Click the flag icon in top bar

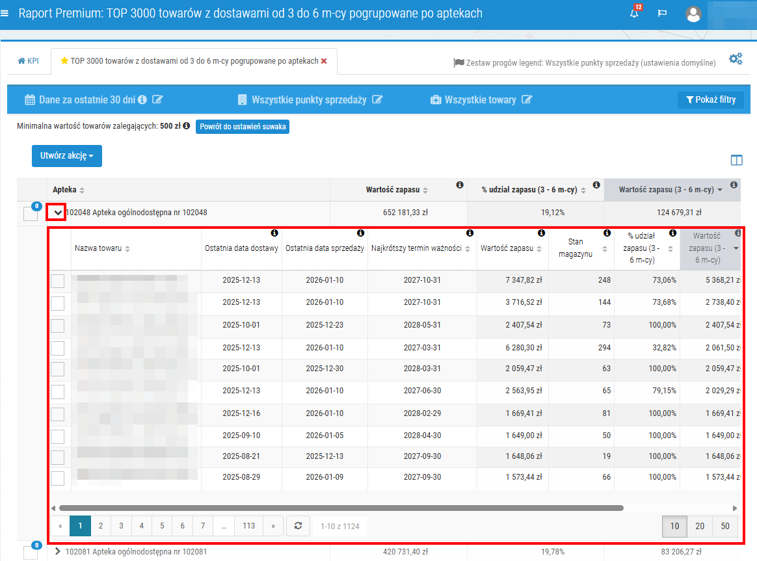pyautogui.click(x=661, y=14)
